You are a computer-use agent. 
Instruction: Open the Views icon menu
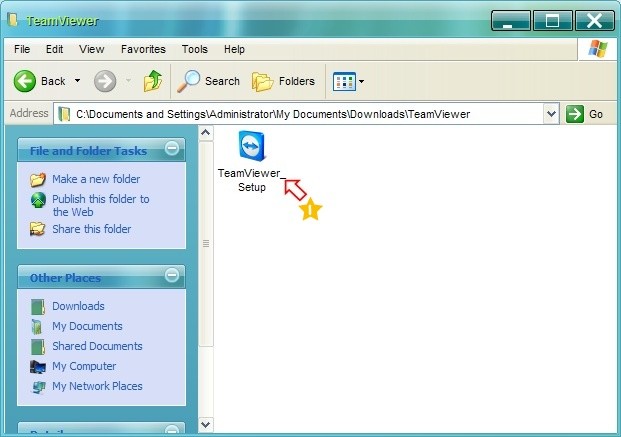(344, 81)
